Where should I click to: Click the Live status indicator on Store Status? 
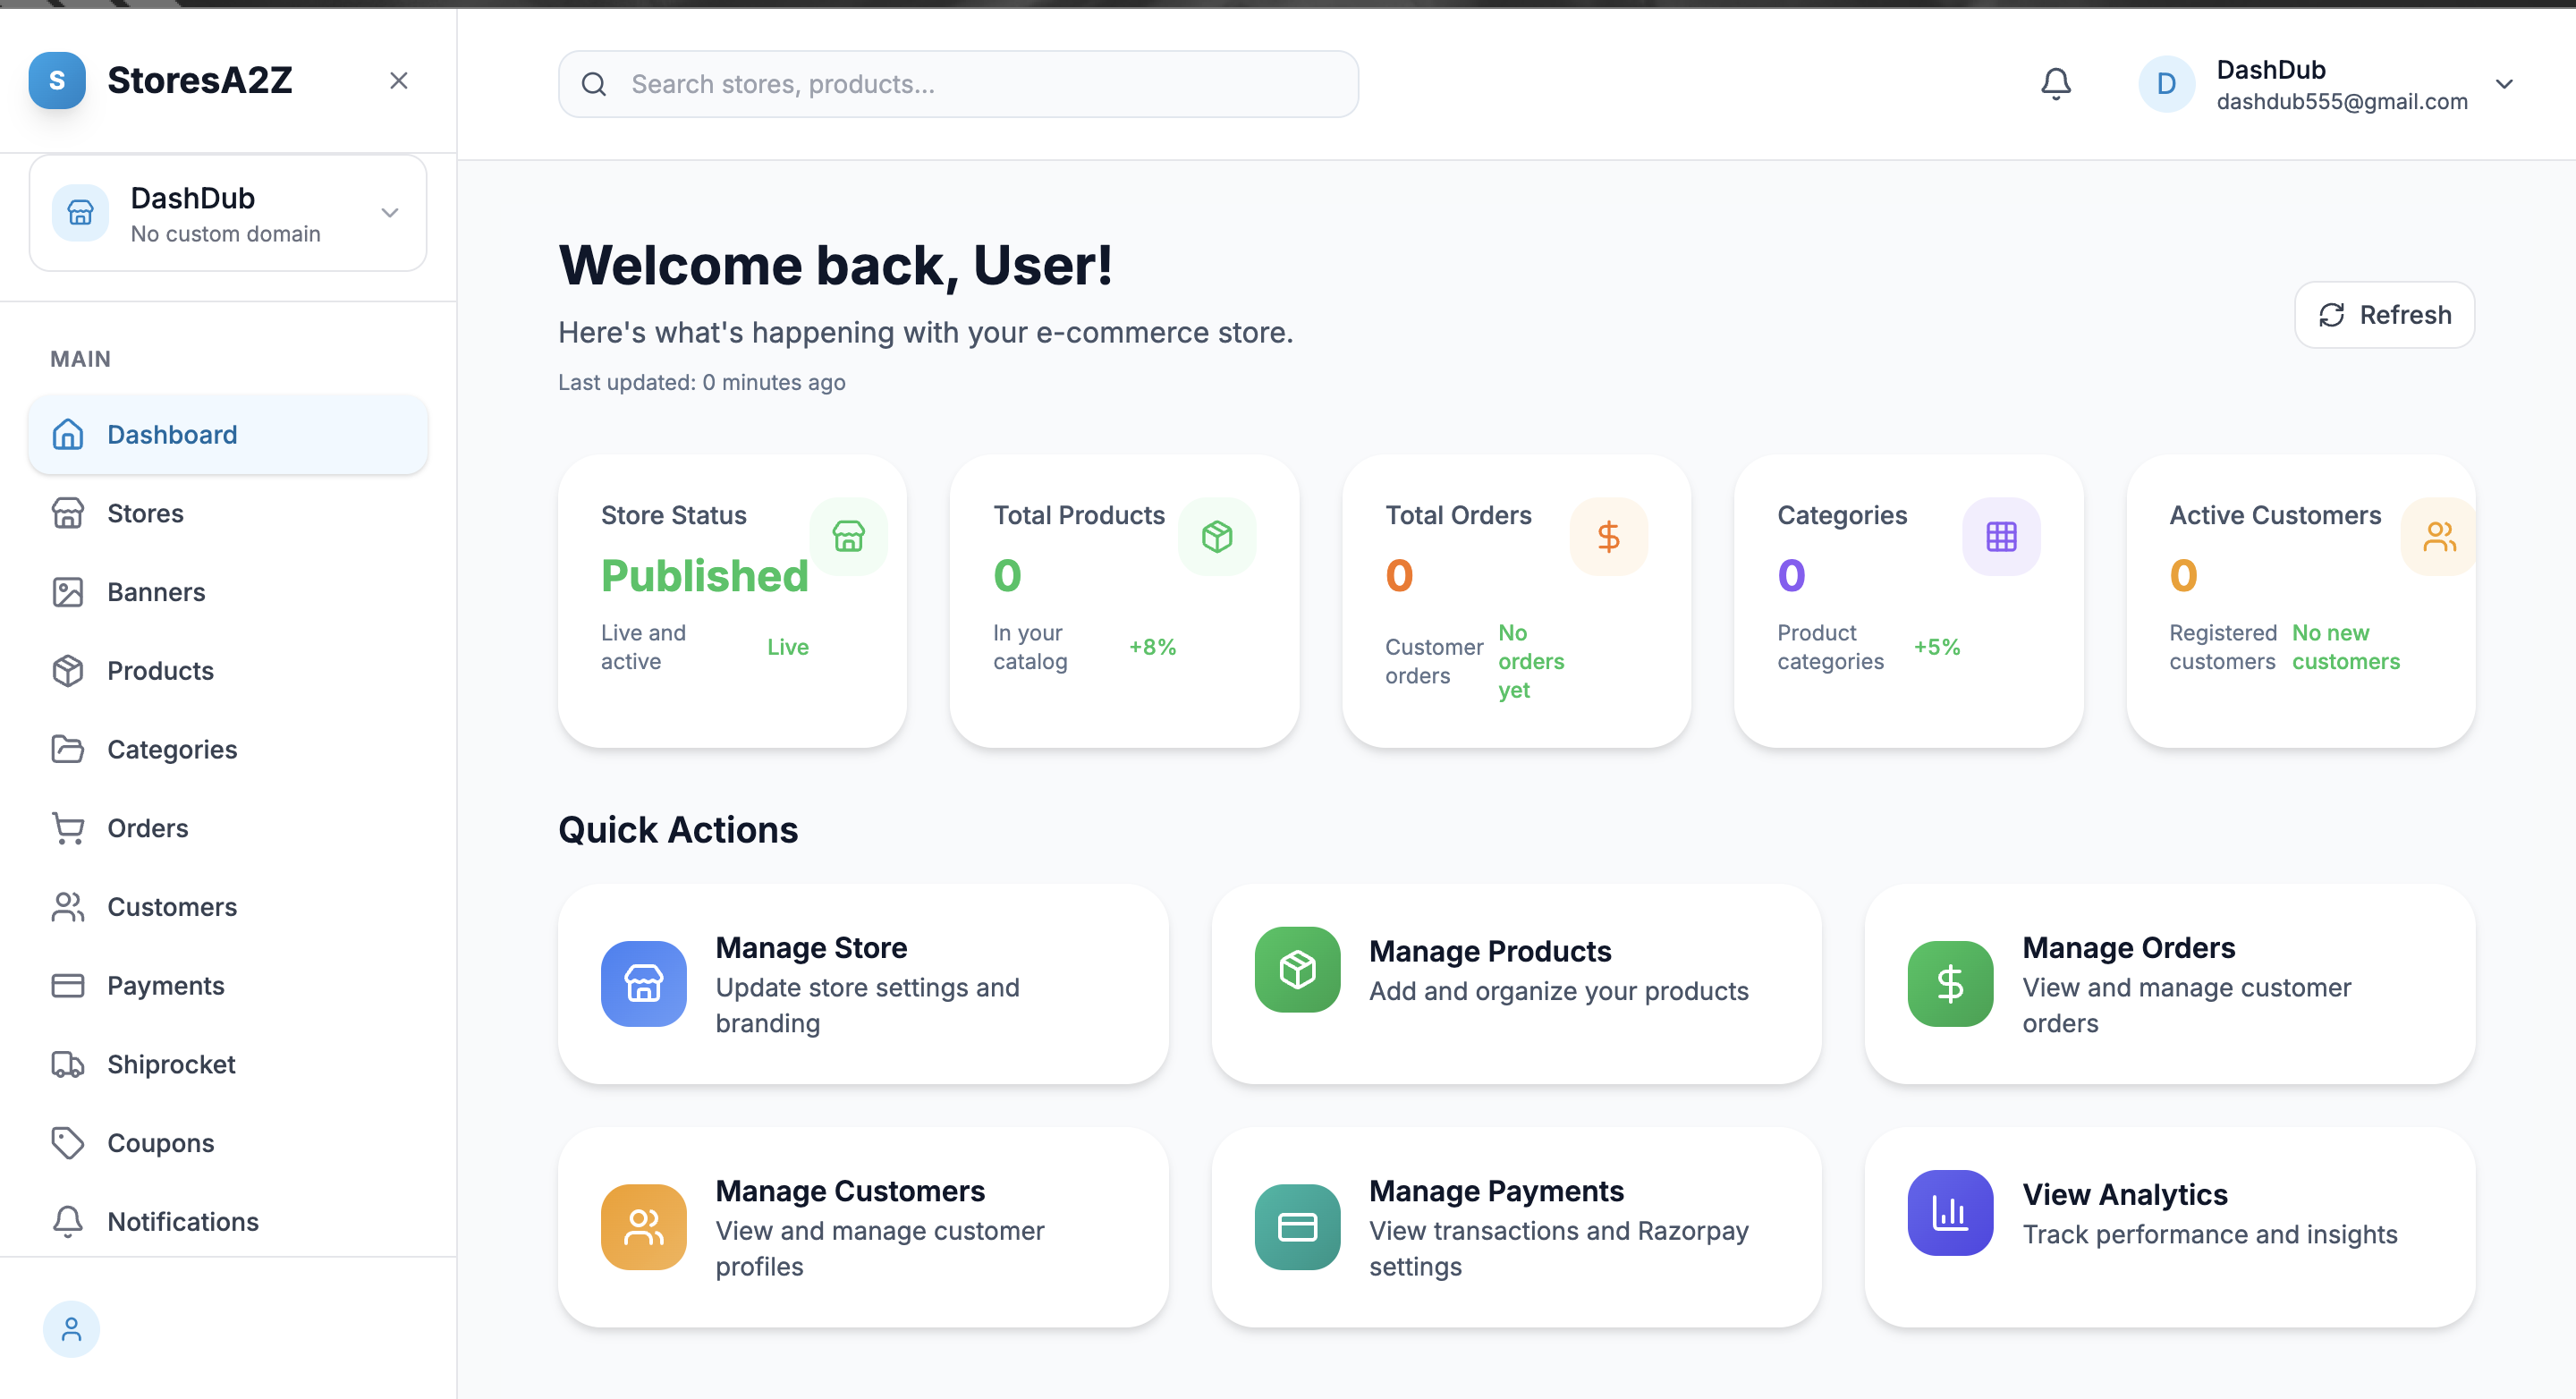(x=788, y=646)
